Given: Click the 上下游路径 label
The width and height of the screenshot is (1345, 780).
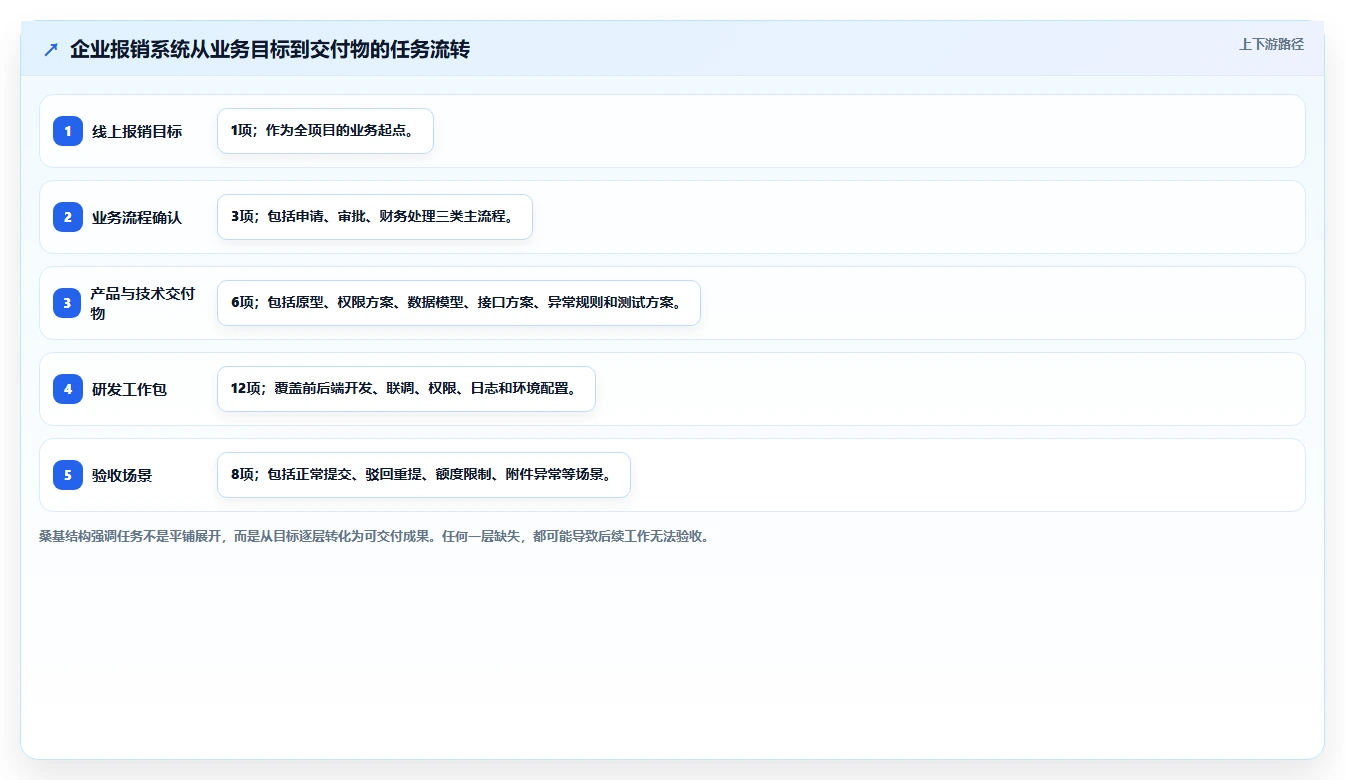Looking at the screenshot, I should 1271,44.
